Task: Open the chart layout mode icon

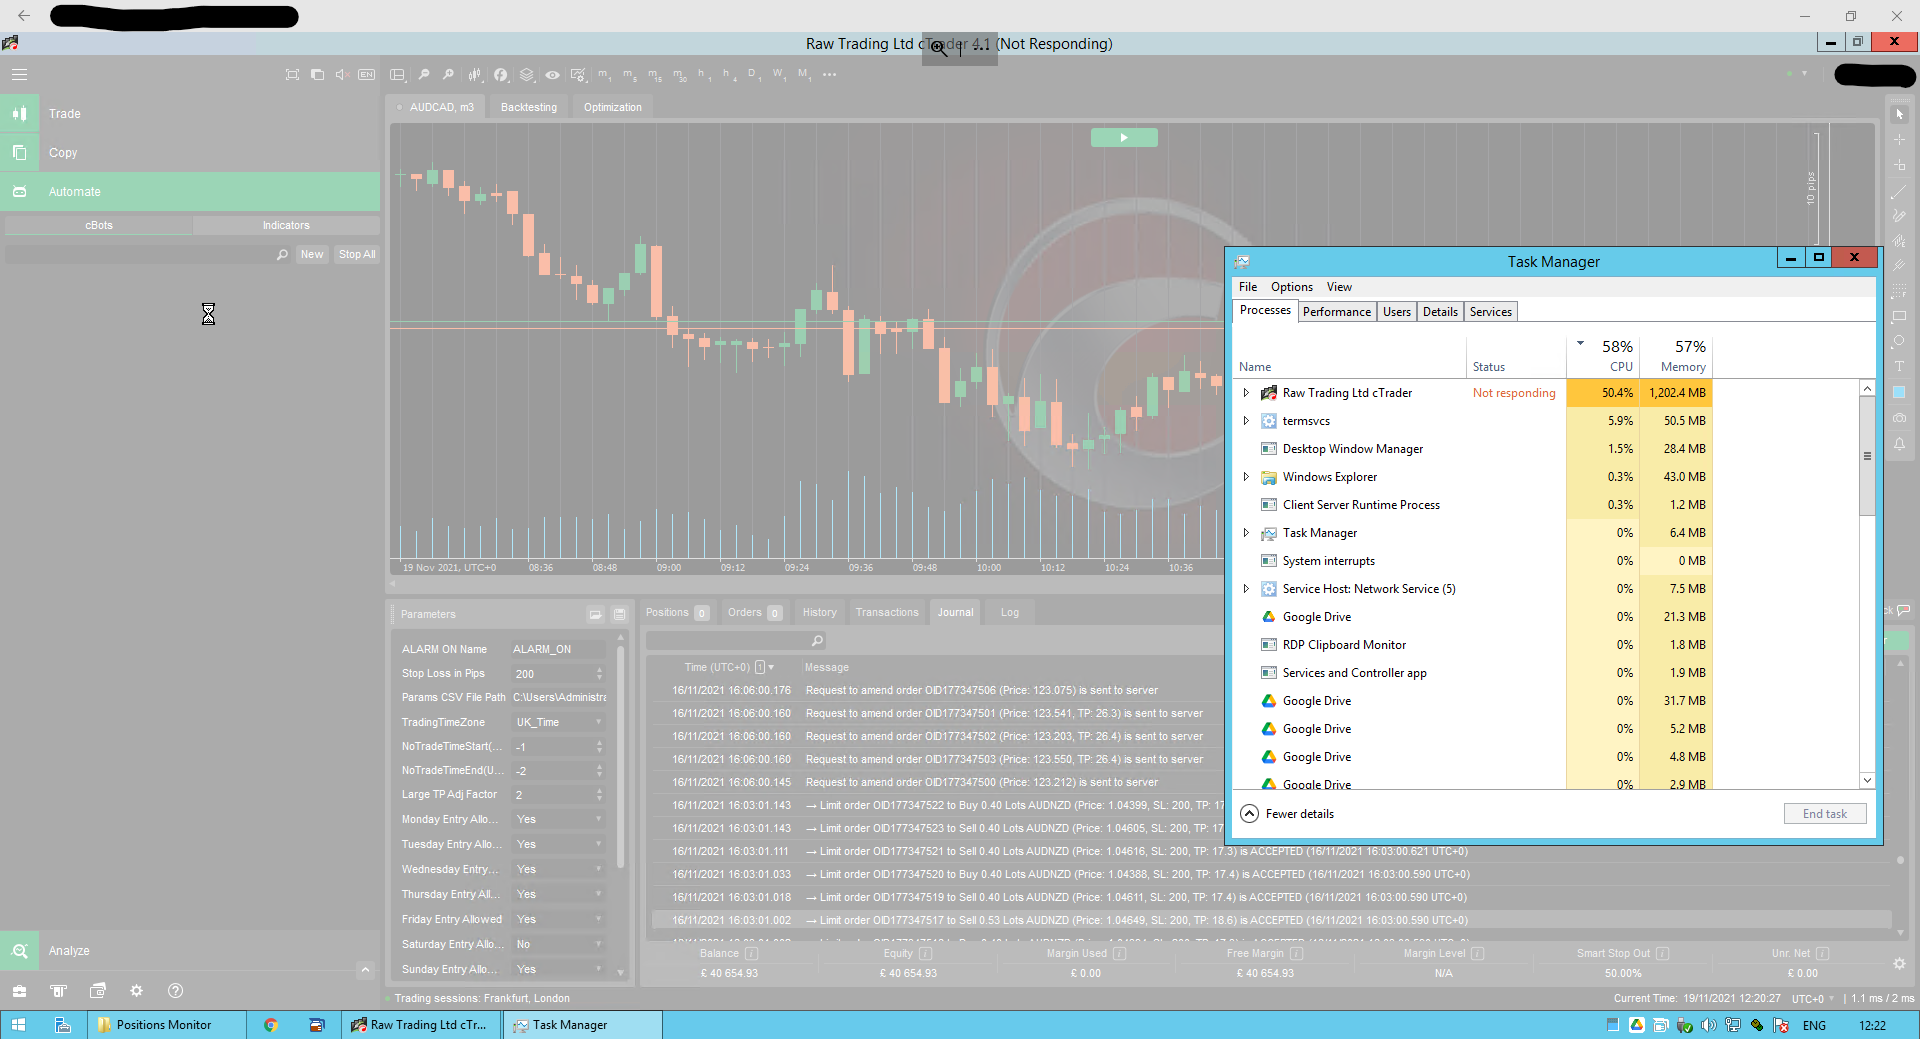Action: (397, 74)
